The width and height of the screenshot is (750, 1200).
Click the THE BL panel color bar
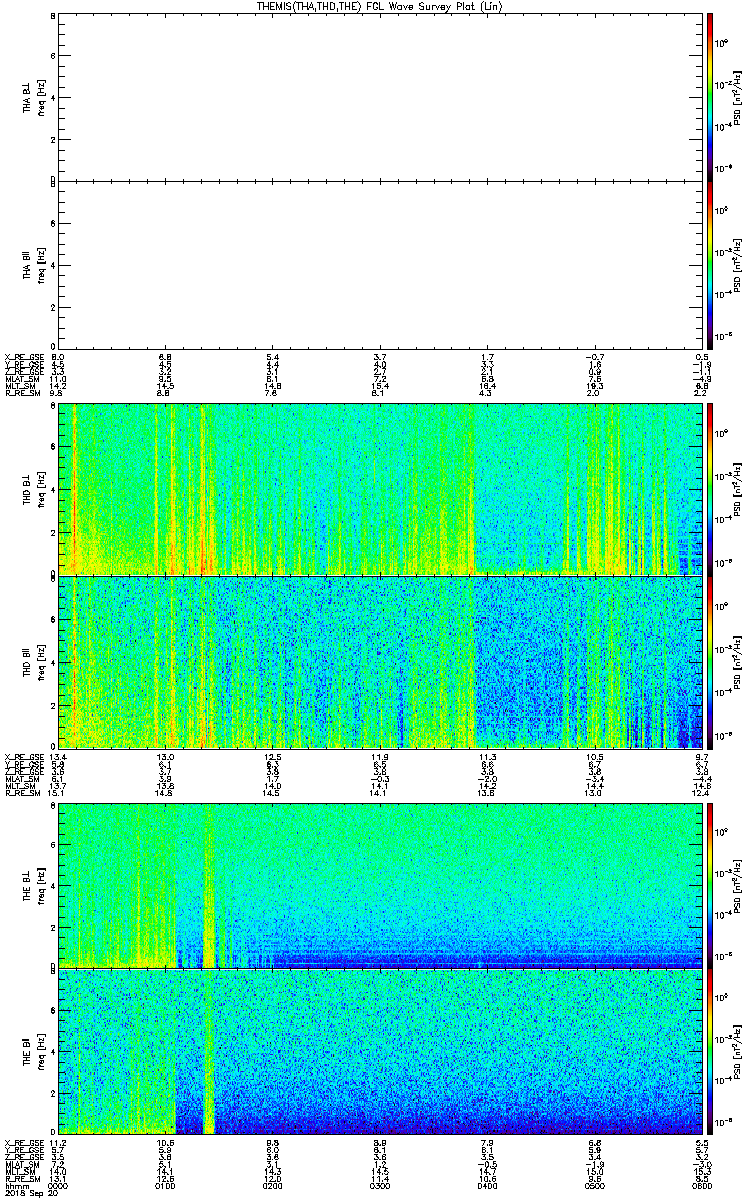710,886
